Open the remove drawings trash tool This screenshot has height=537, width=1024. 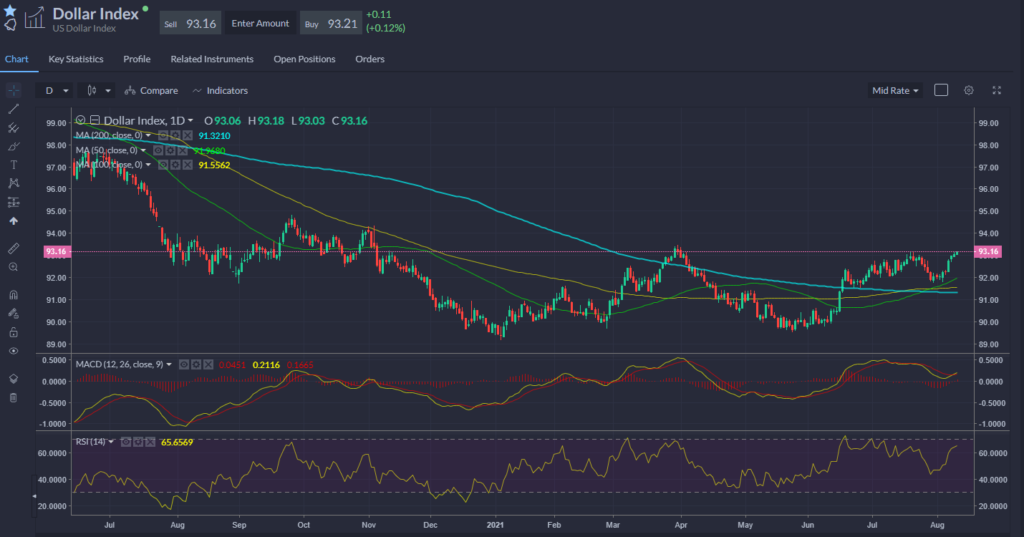coord(14,398)
